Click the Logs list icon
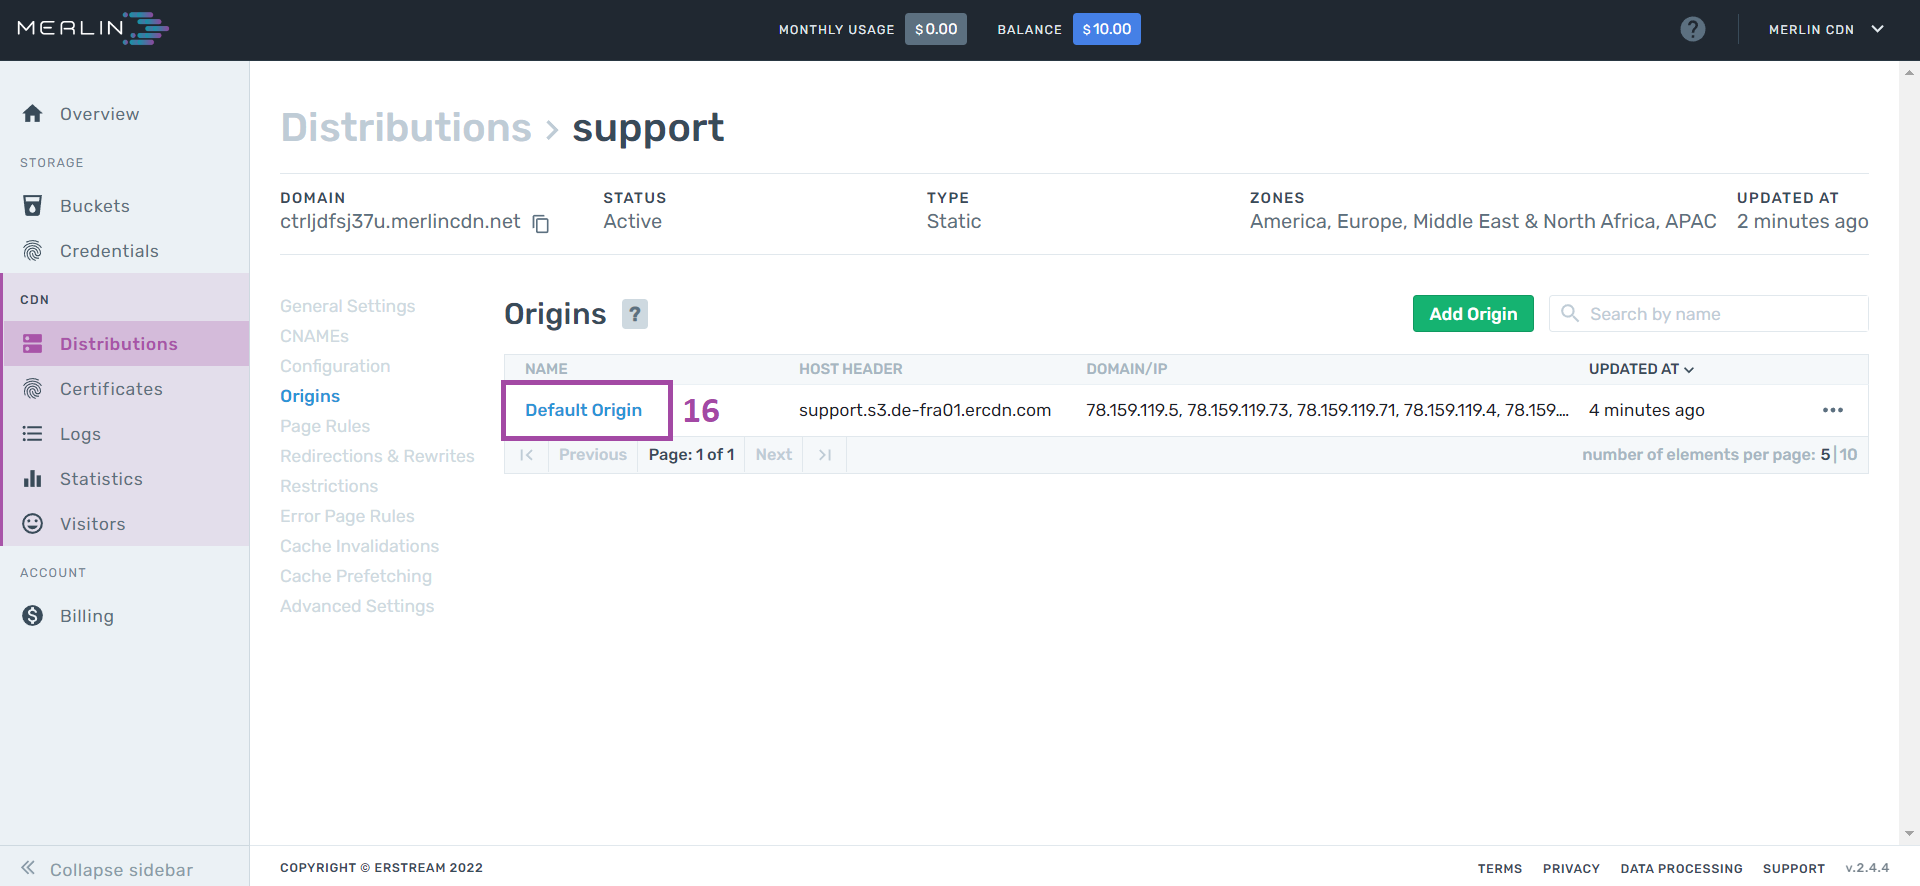This screenshot has width=1920, height=886. 33,434
